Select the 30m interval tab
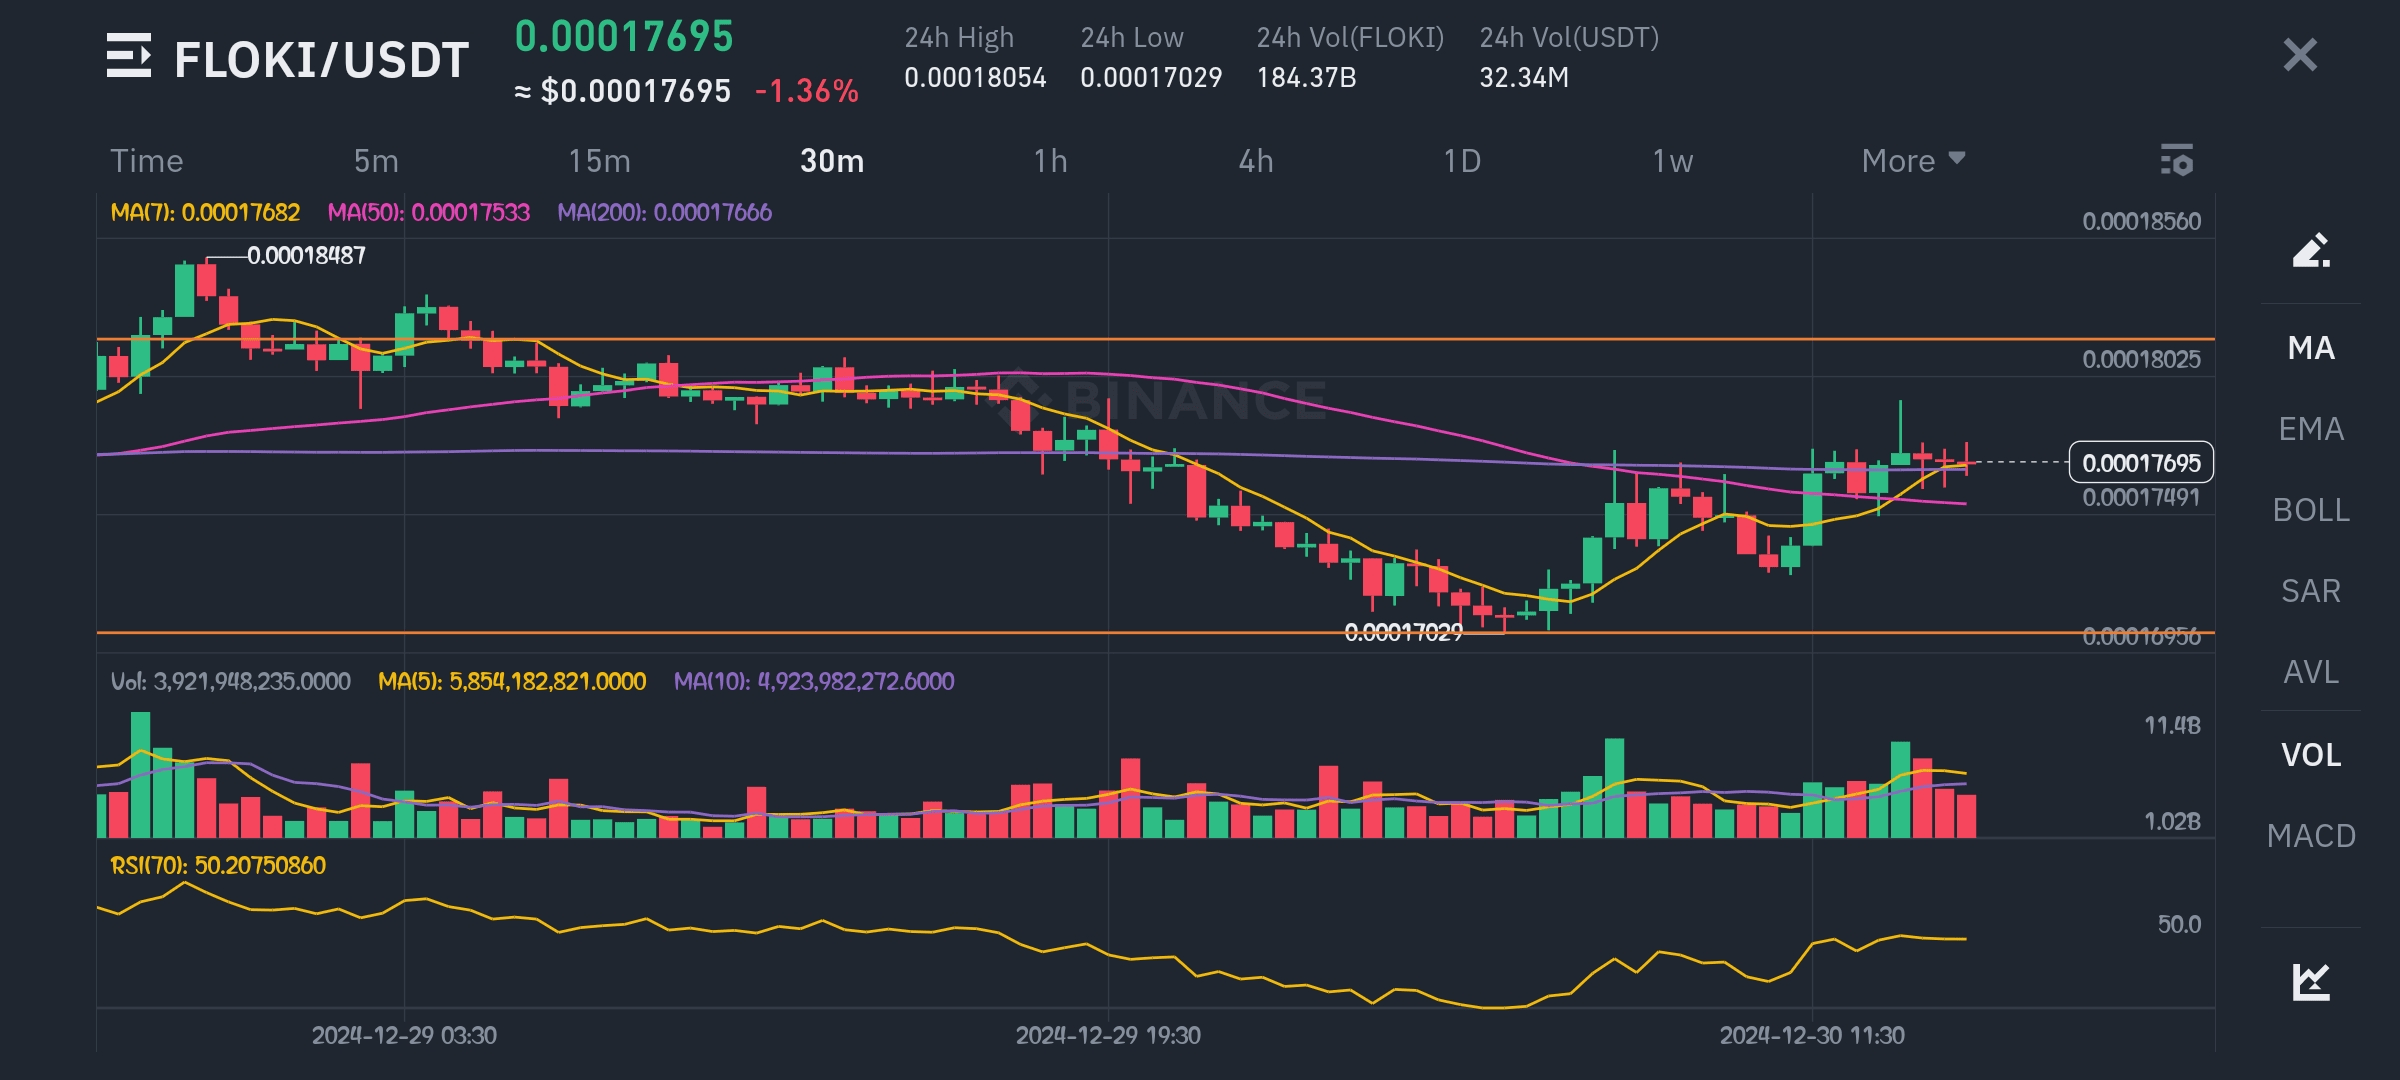 click(831, 161)
